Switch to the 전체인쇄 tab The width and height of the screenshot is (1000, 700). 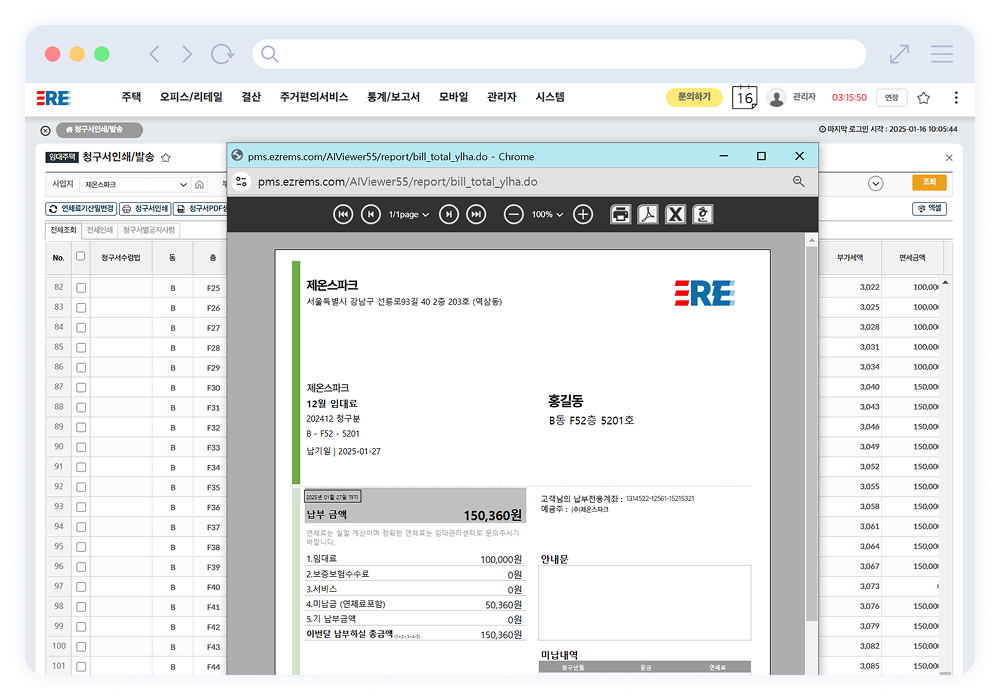click(x=100, y=230)
